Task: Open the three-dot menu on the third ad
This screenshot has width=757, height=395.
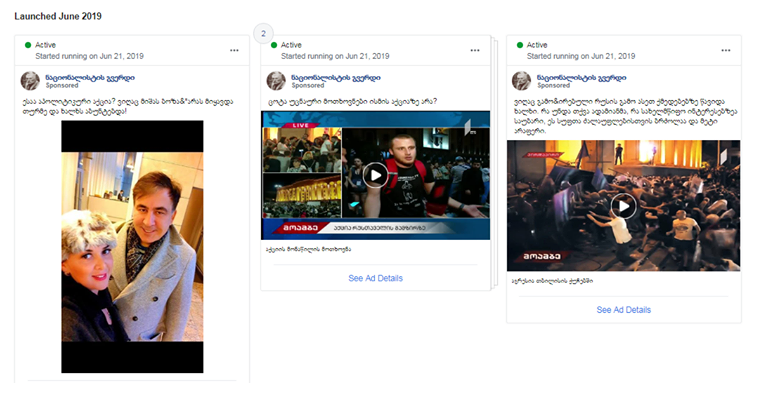Action: 726,50
